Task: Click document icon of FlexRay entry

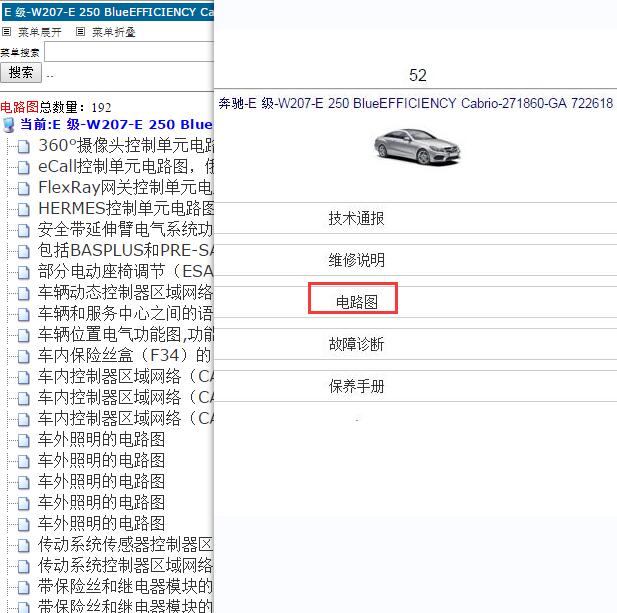Action: (x=24, y=189)
